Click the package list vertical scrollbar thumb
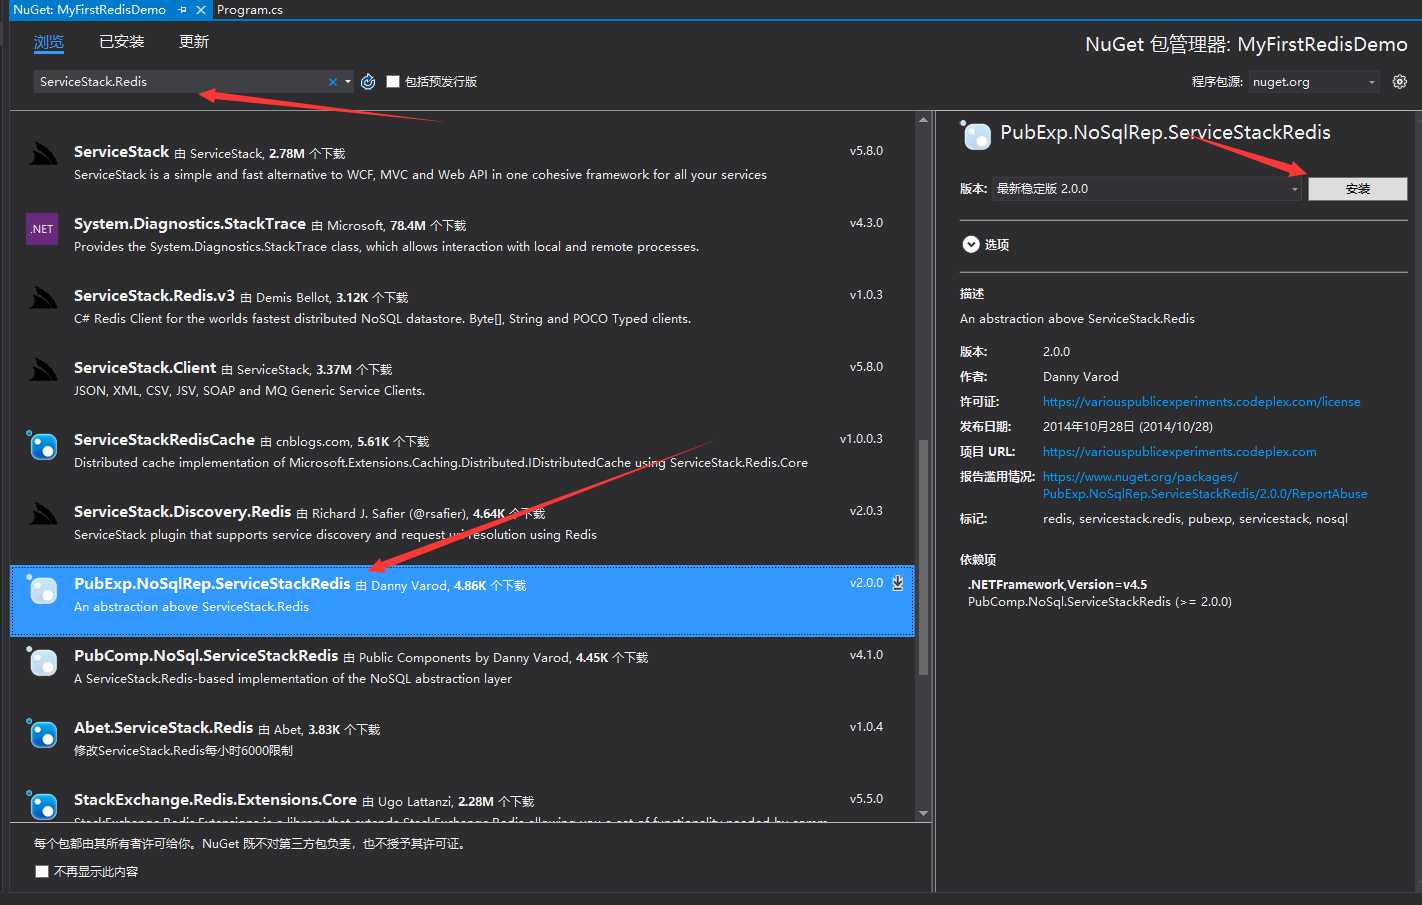Viewport: 1422px width, 905px height. 923,556
